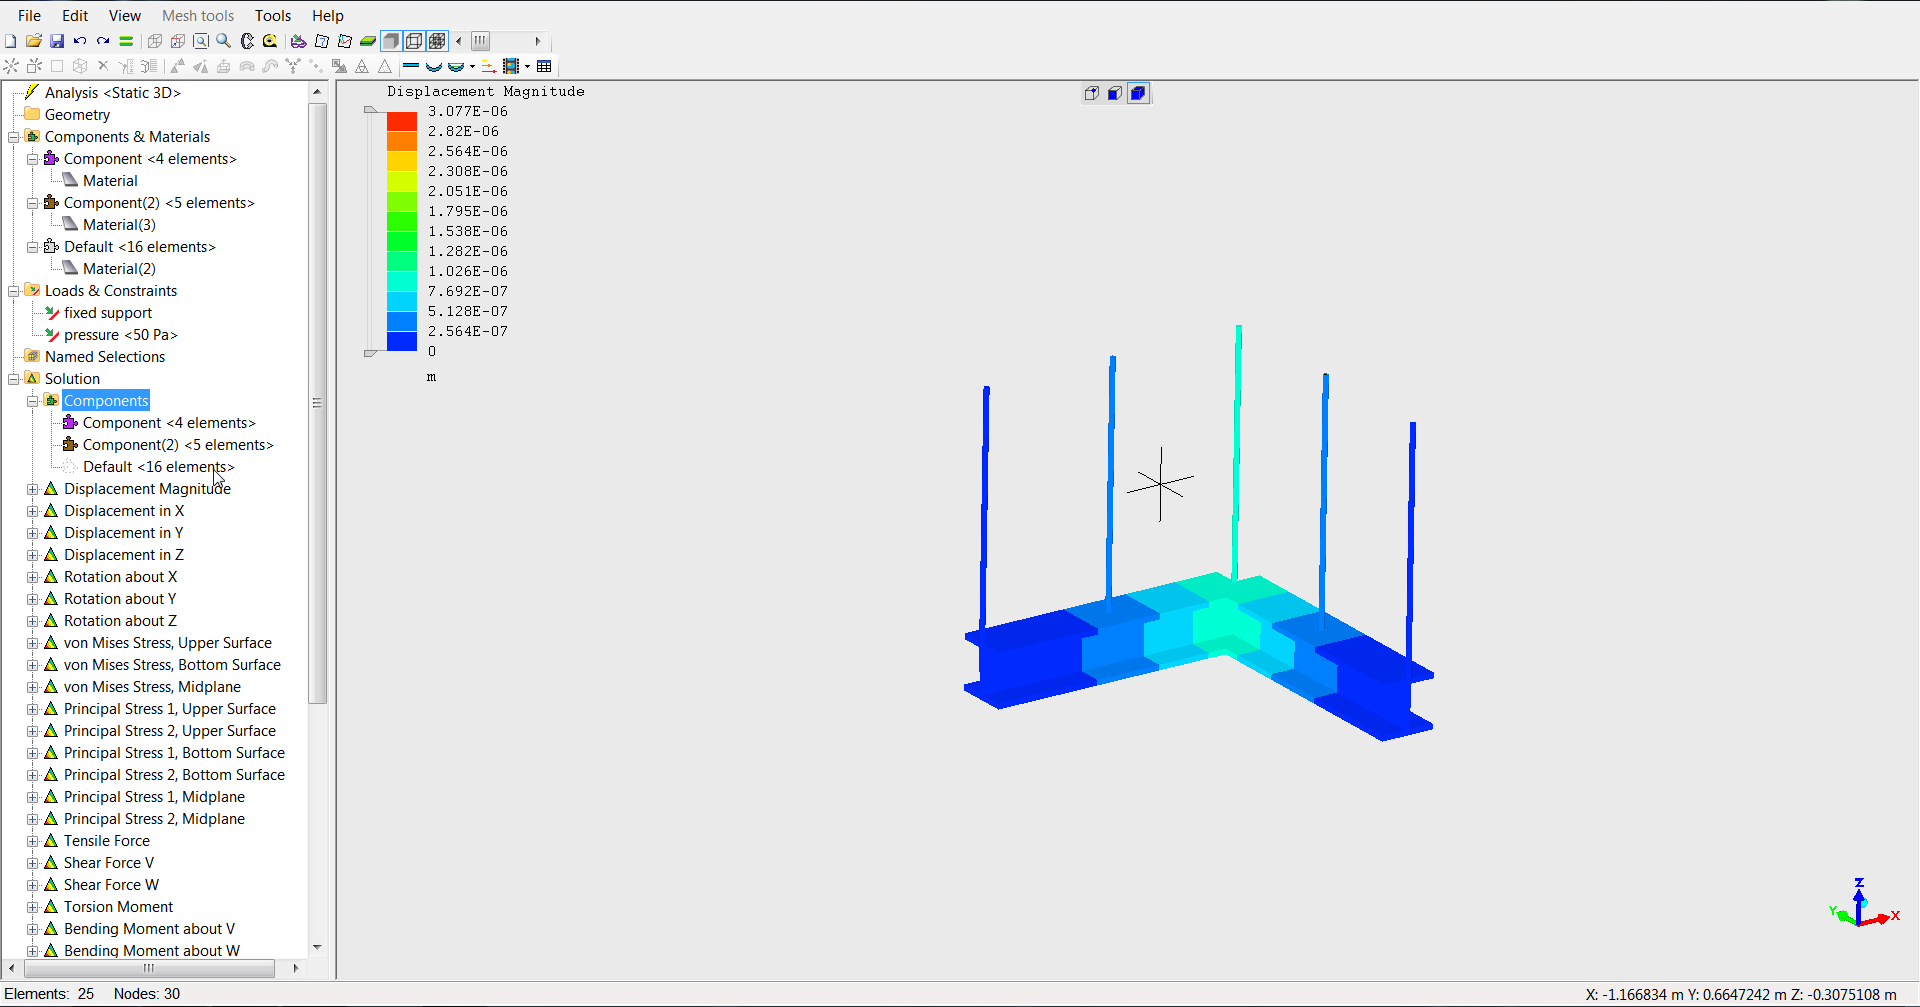Screen dimensions: 1920x1007
Task: Toggle shaded solid display mode
Action: point(391,41)
